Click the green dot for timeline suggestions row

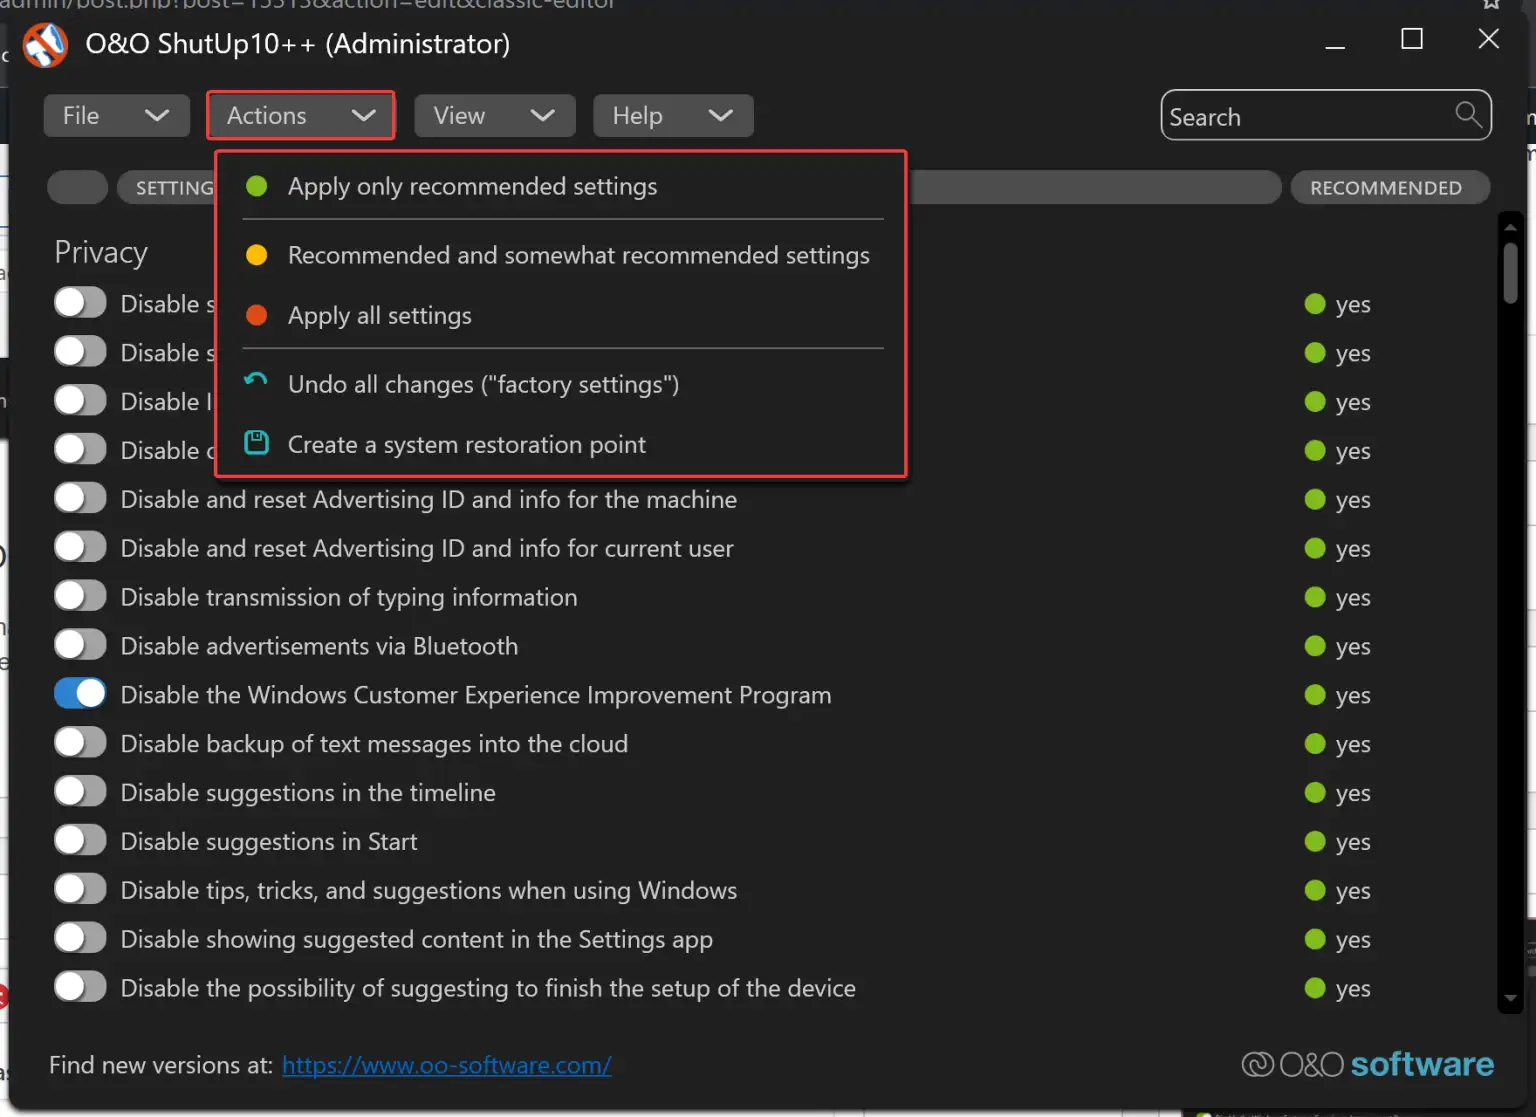[x=1315, y=793]
